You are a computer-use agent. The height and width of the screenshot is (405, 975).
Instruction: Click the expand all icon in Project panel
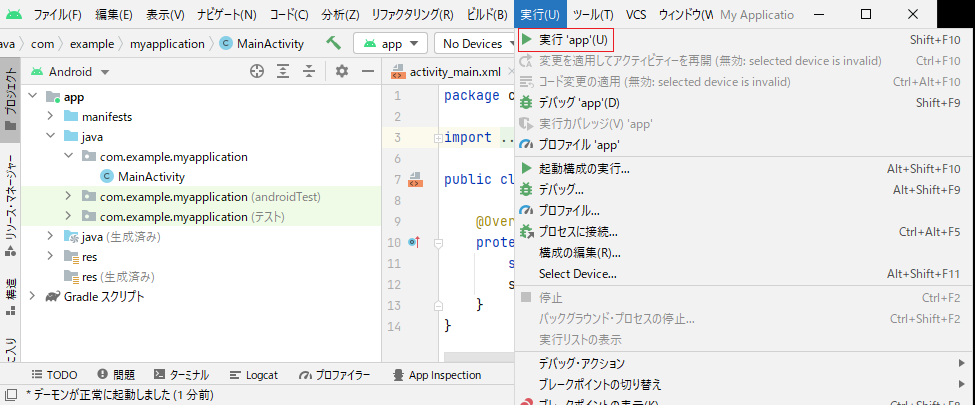(x=283, y=72)
